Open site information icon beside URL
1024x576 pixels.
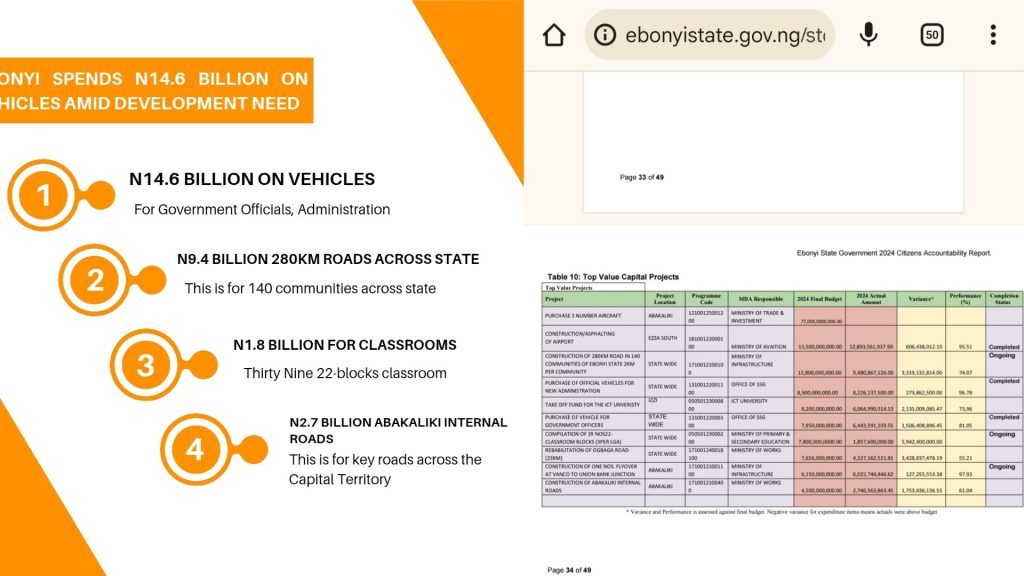pyautogui.click(x=605, y=35)
